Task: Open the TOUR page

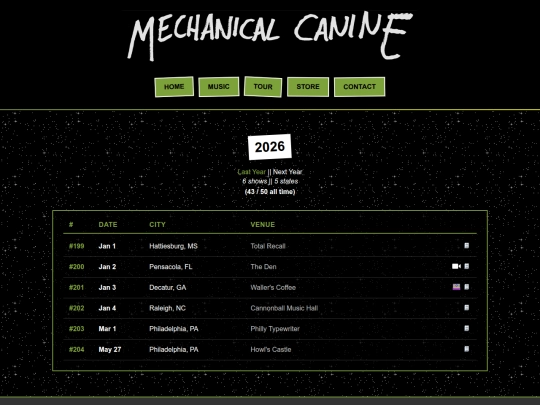Action: (x=263, y=87)
